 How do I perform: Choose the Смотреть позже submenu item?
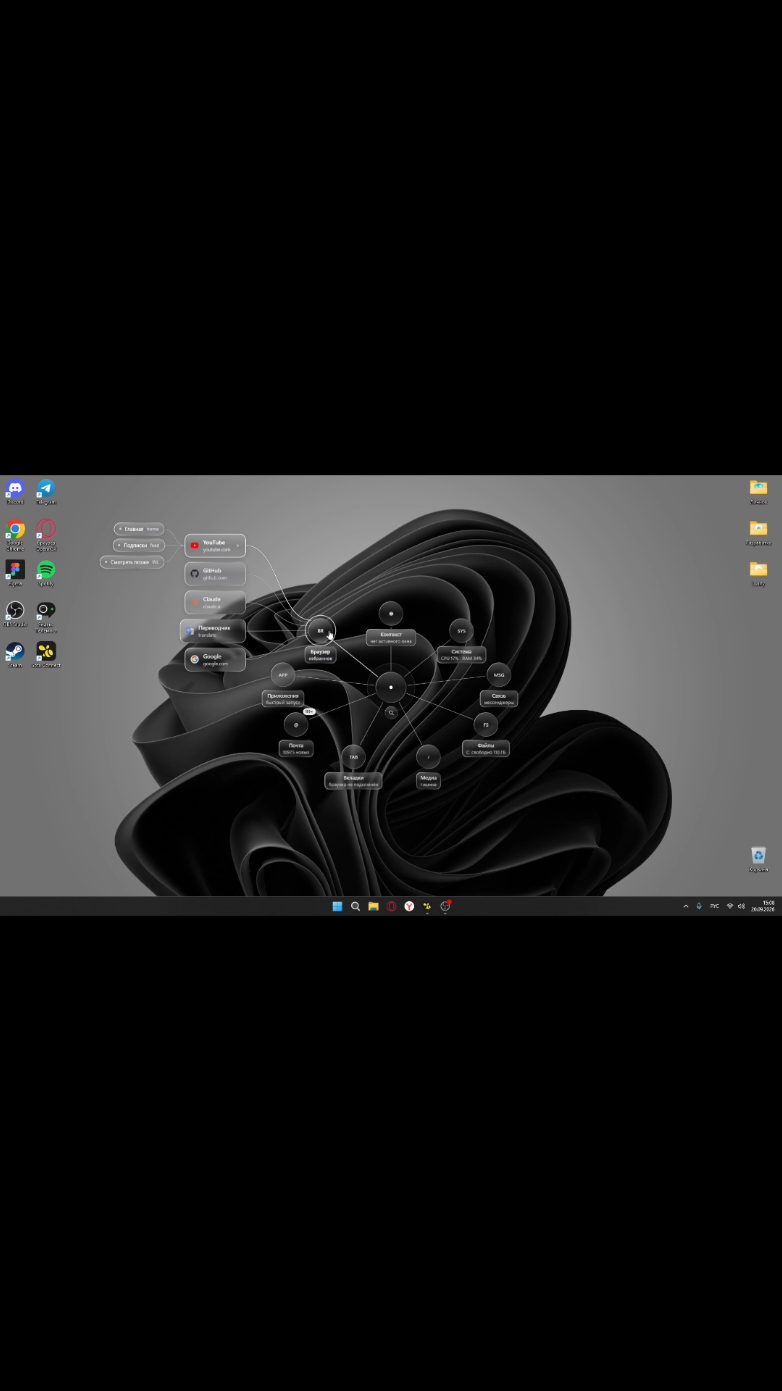click(131, 562)
